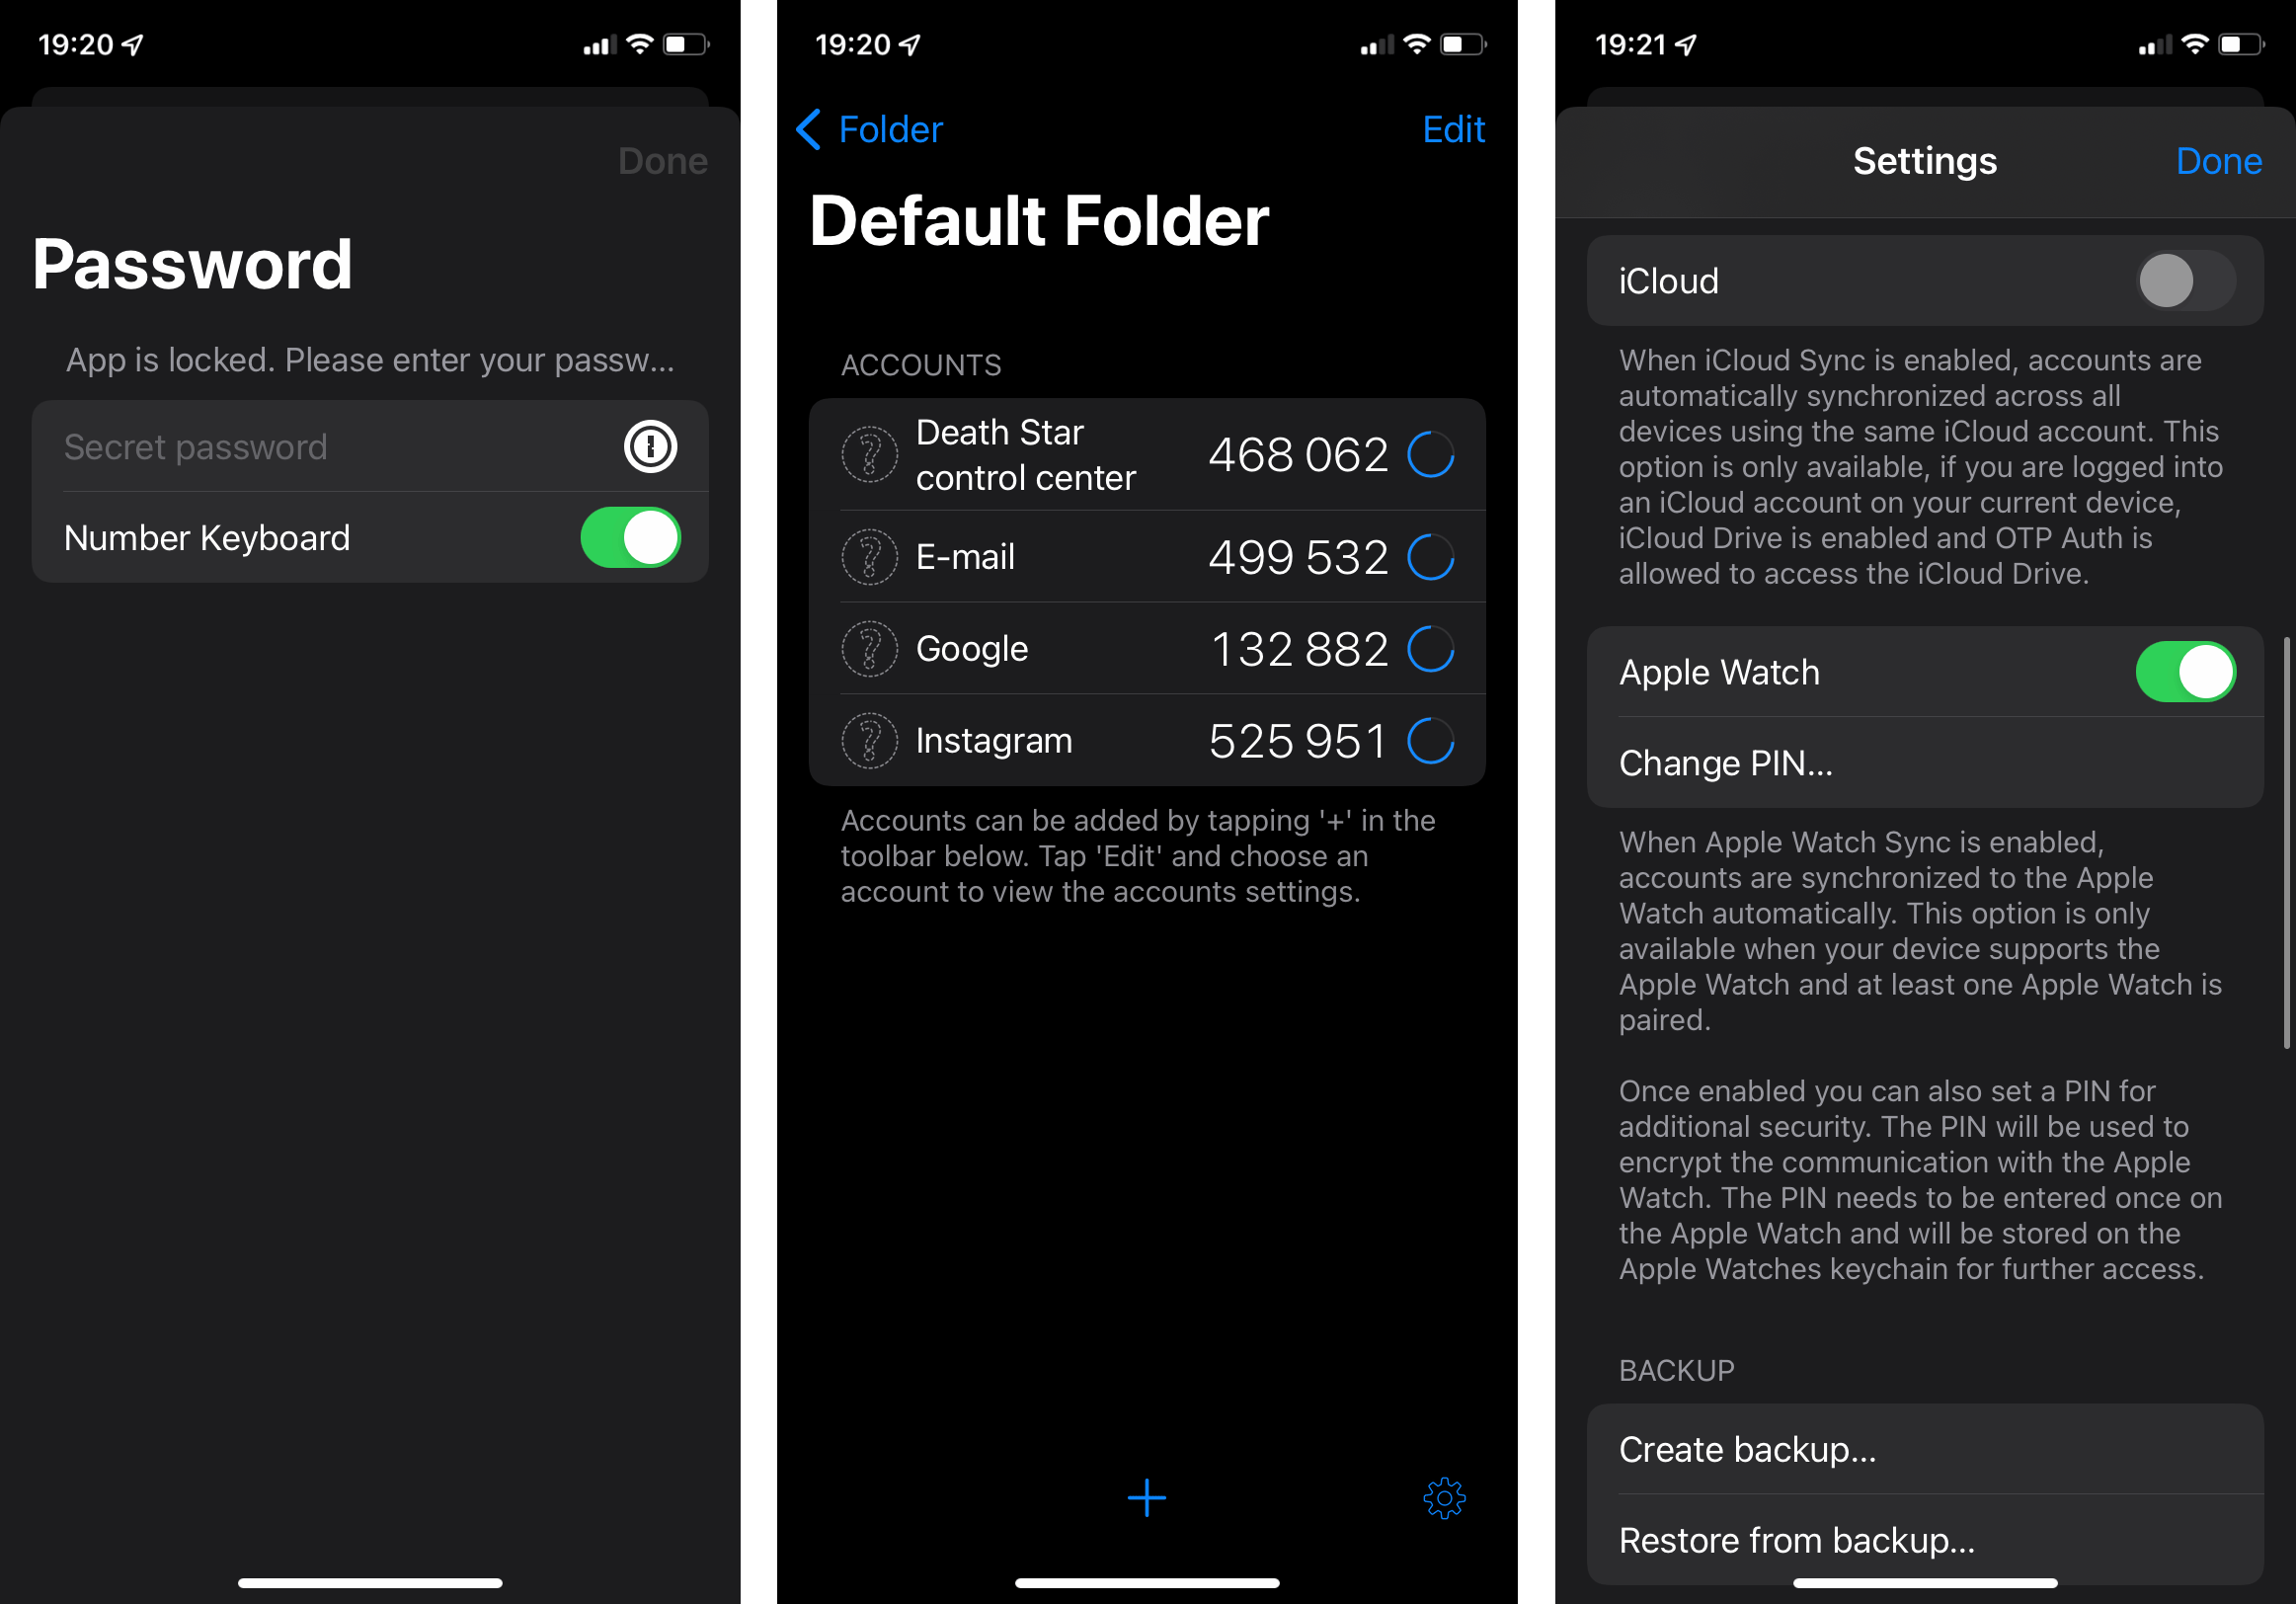Open settings gear icon in folder view
The width and height of the screenshot is (2296, 1604).
(1445, 1495)
